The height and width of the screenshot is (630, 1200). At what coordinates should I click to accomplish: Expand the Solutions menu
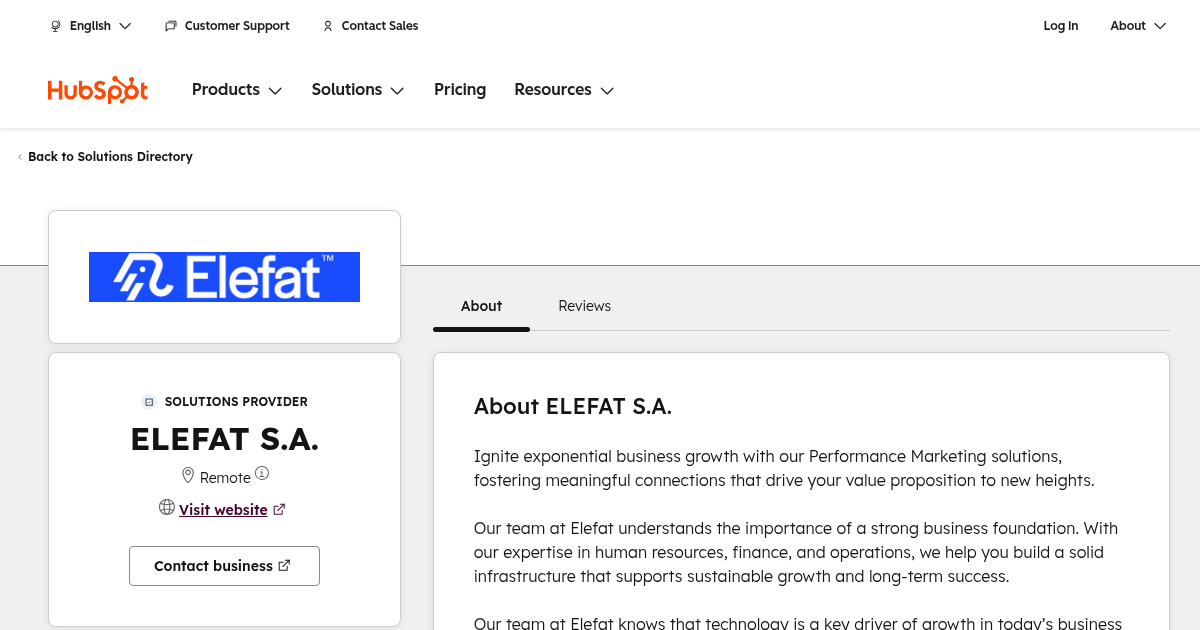click(357, 90)
